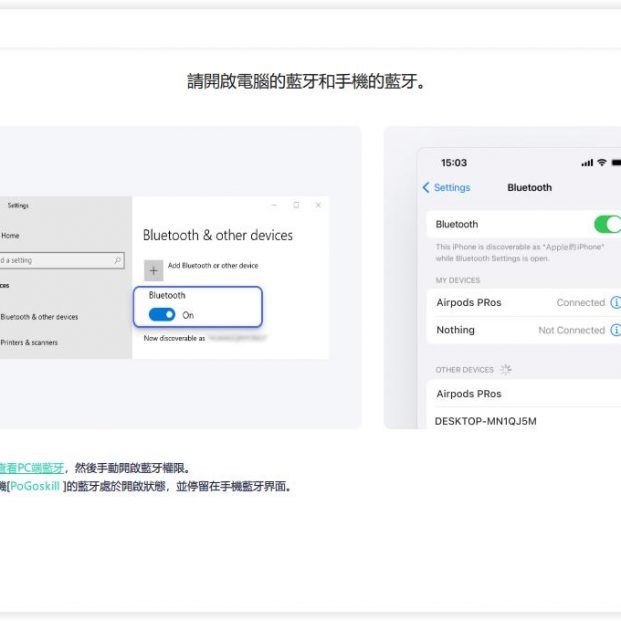
Task: Toggle the Windows Bluetooth switch off
Action: point(162,315)
